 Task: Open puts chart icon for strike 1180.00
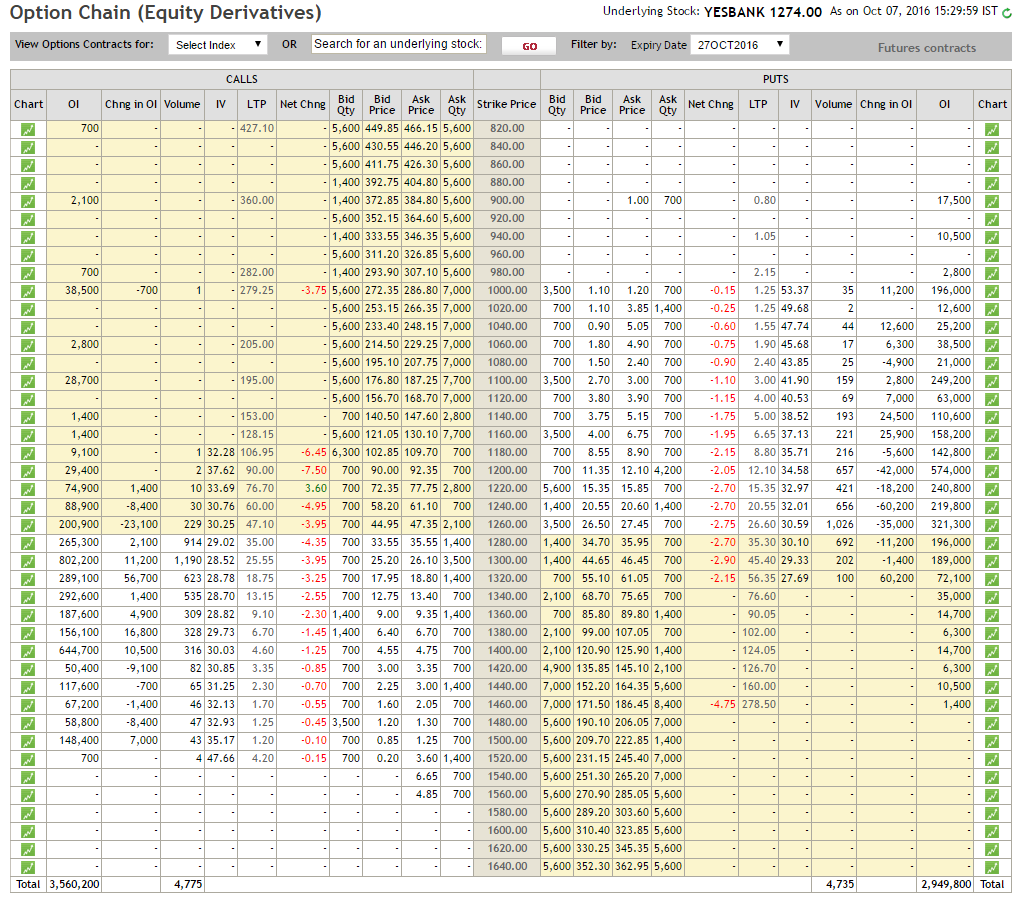(x=991, y=453)
